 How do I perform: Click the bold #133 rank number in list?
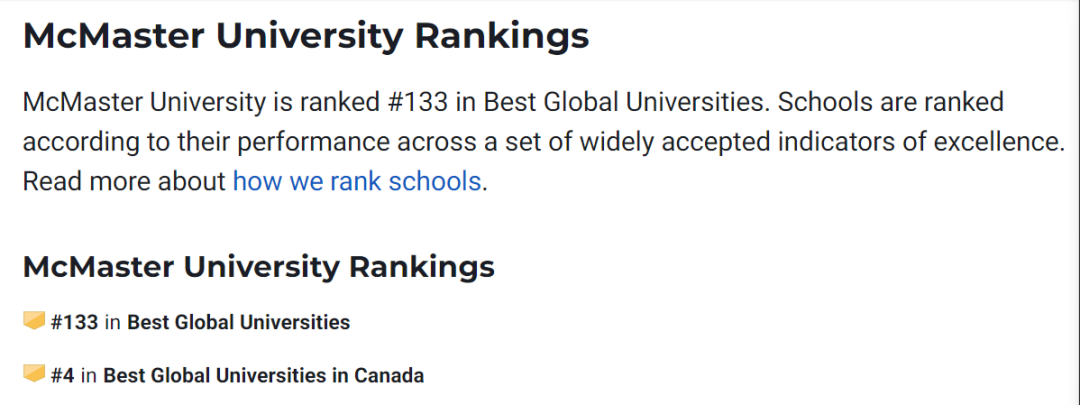[74, 322]
